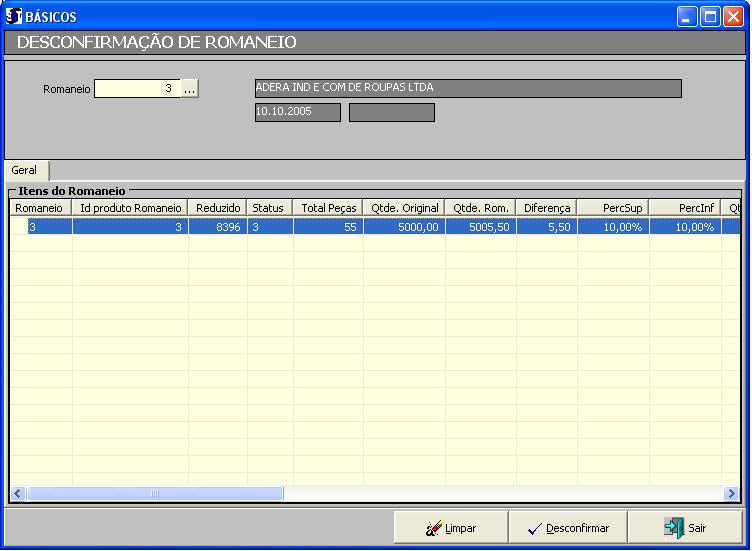Click the Qtde. Original column header
Screen dimensions: 752x551
403,208
